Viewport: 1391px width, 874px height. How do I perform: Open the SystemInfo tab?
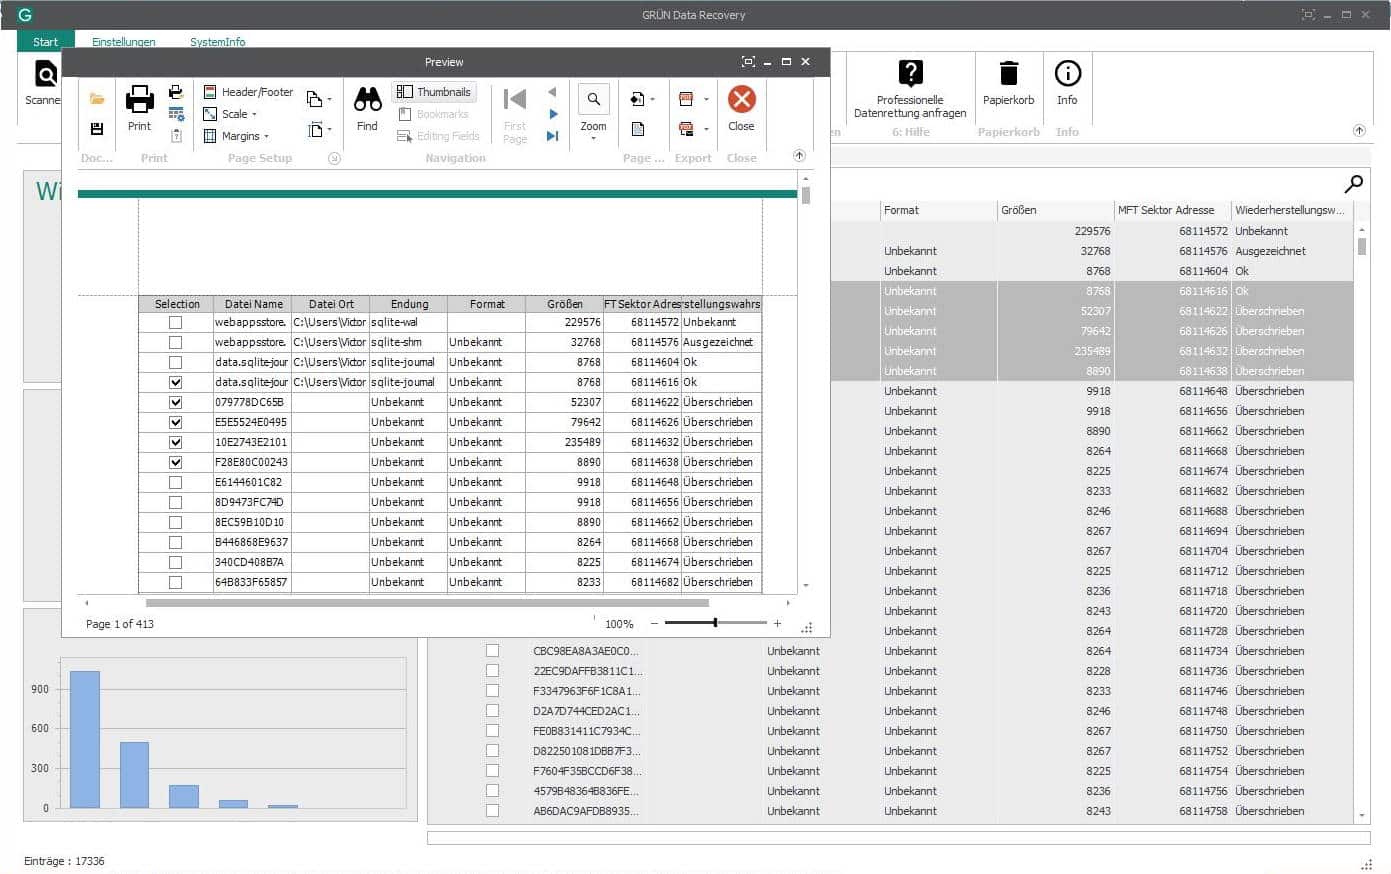[x=218, y=42]
